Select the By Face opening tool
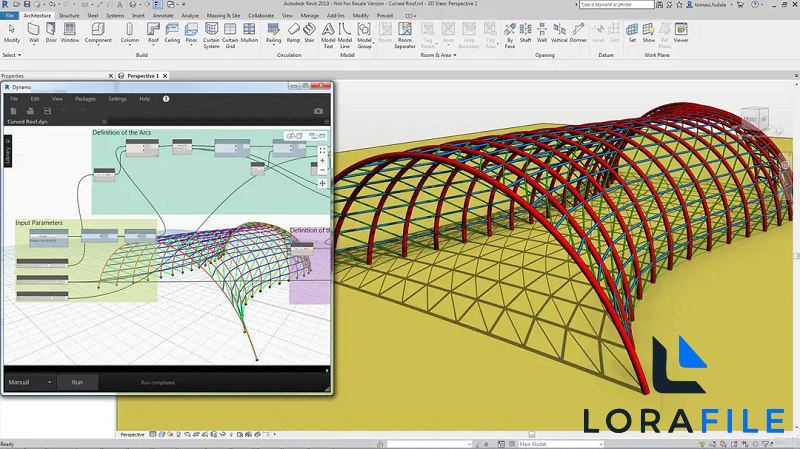This screenshot has width=800, height=449. pos(510,36)
